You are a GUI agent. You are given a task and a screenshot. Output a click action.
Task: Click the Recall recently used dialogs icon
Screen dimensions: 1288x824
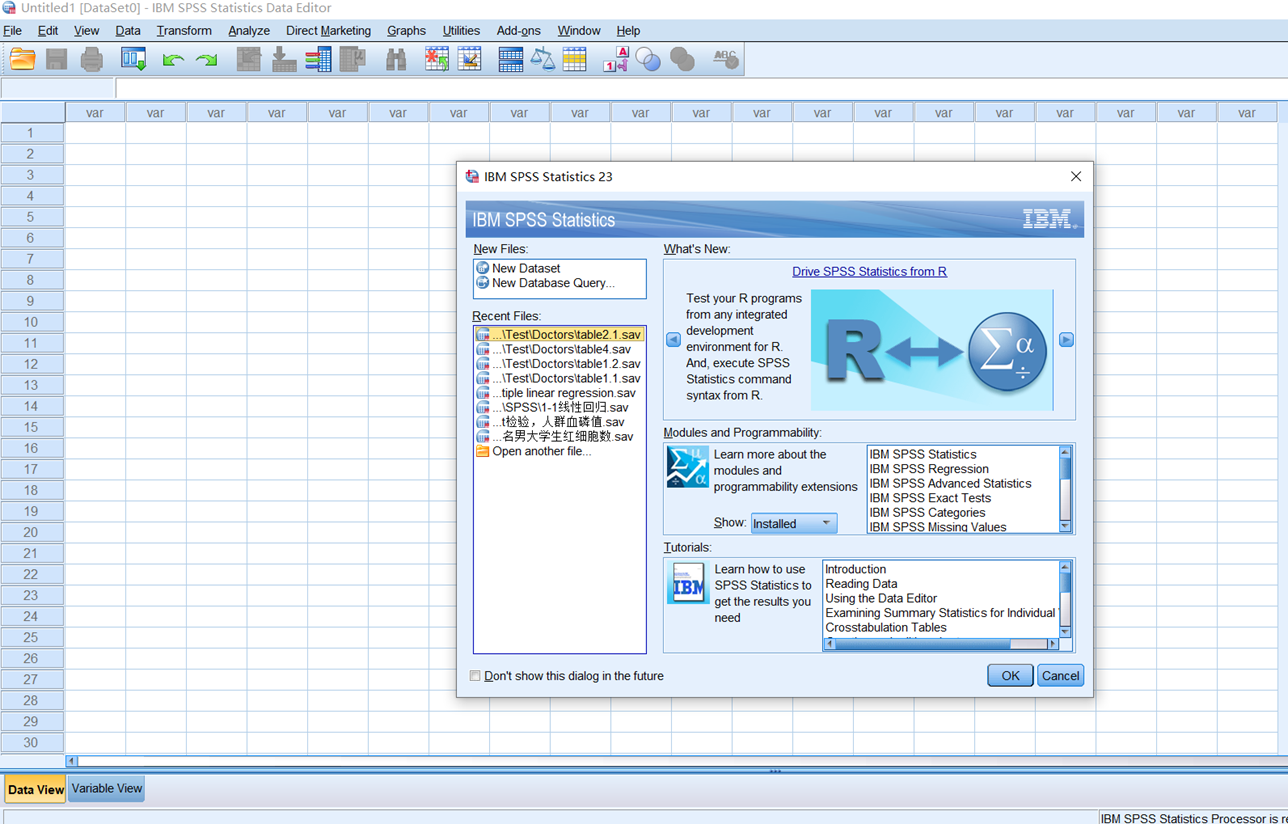[x=133, y=60]
